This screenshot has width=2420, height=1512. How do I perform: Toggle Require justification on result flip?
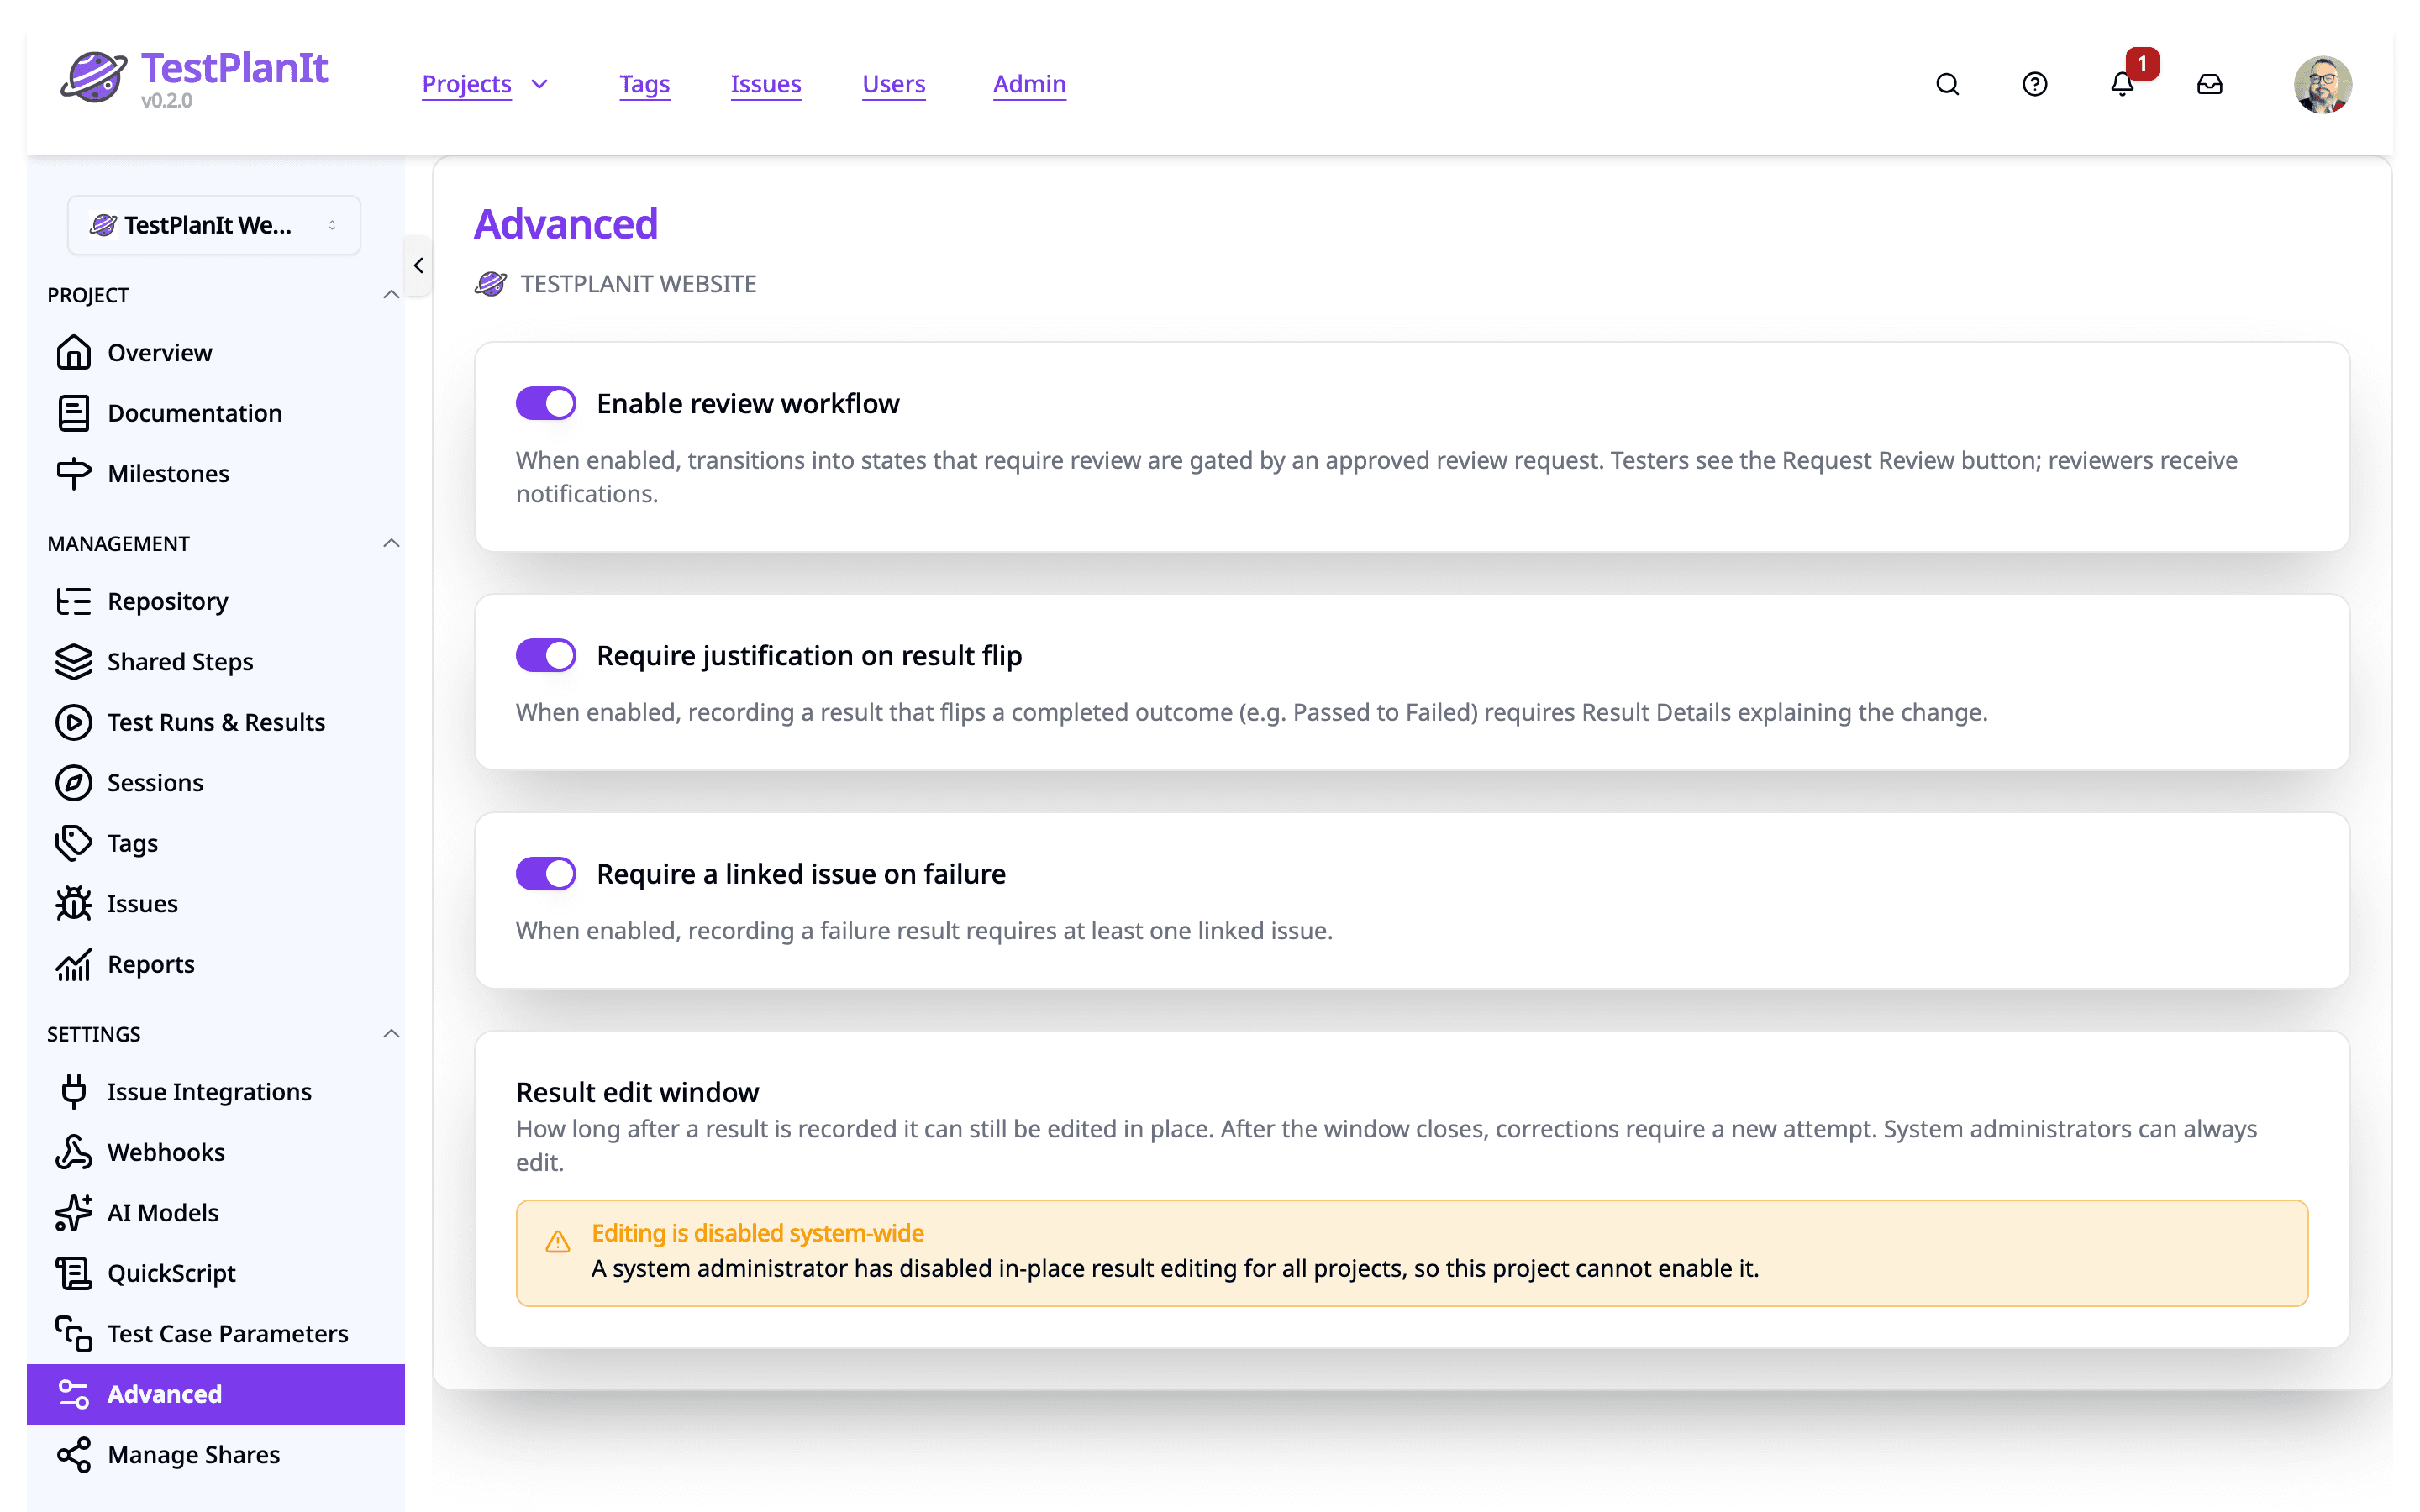click(546, 655)
